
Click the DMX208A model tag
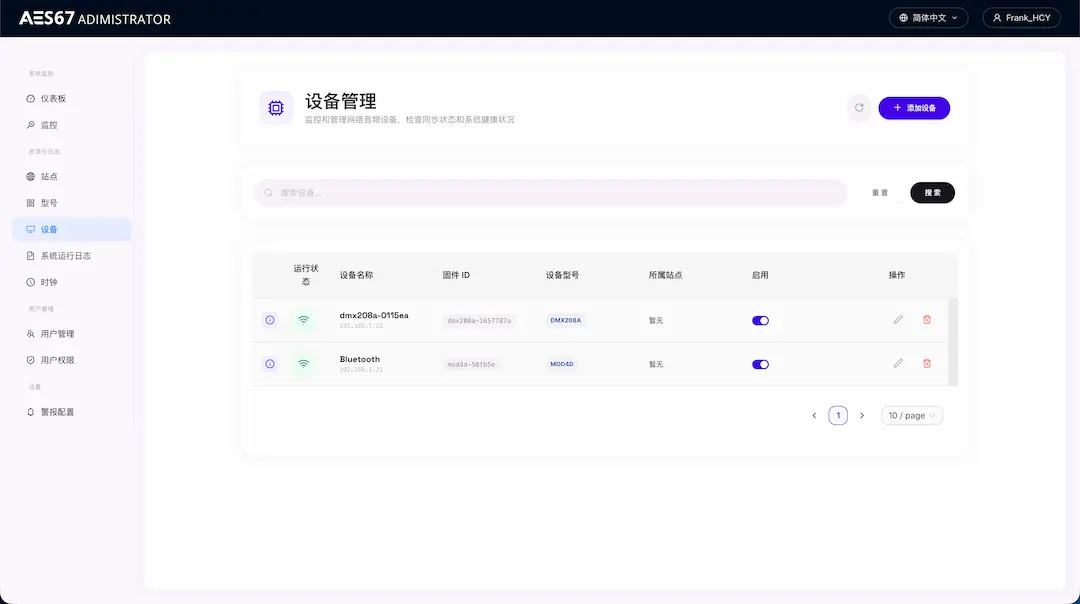[x=565, y=320]
